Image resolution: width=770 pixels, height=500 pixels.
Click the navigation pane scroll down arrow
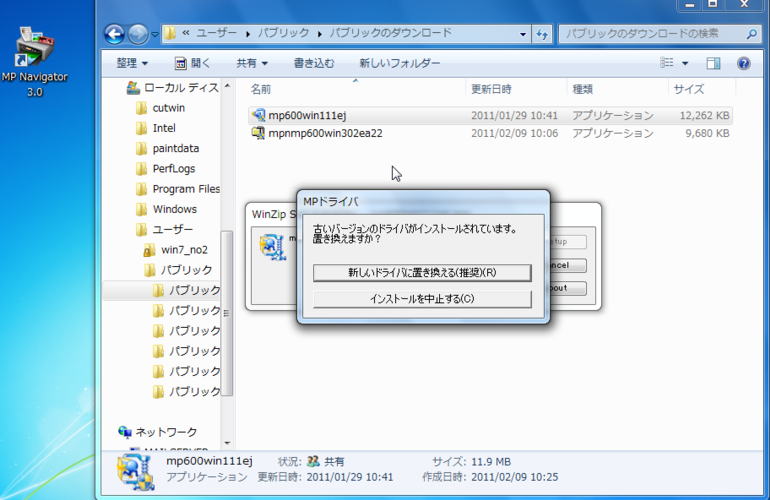[227, 443]
